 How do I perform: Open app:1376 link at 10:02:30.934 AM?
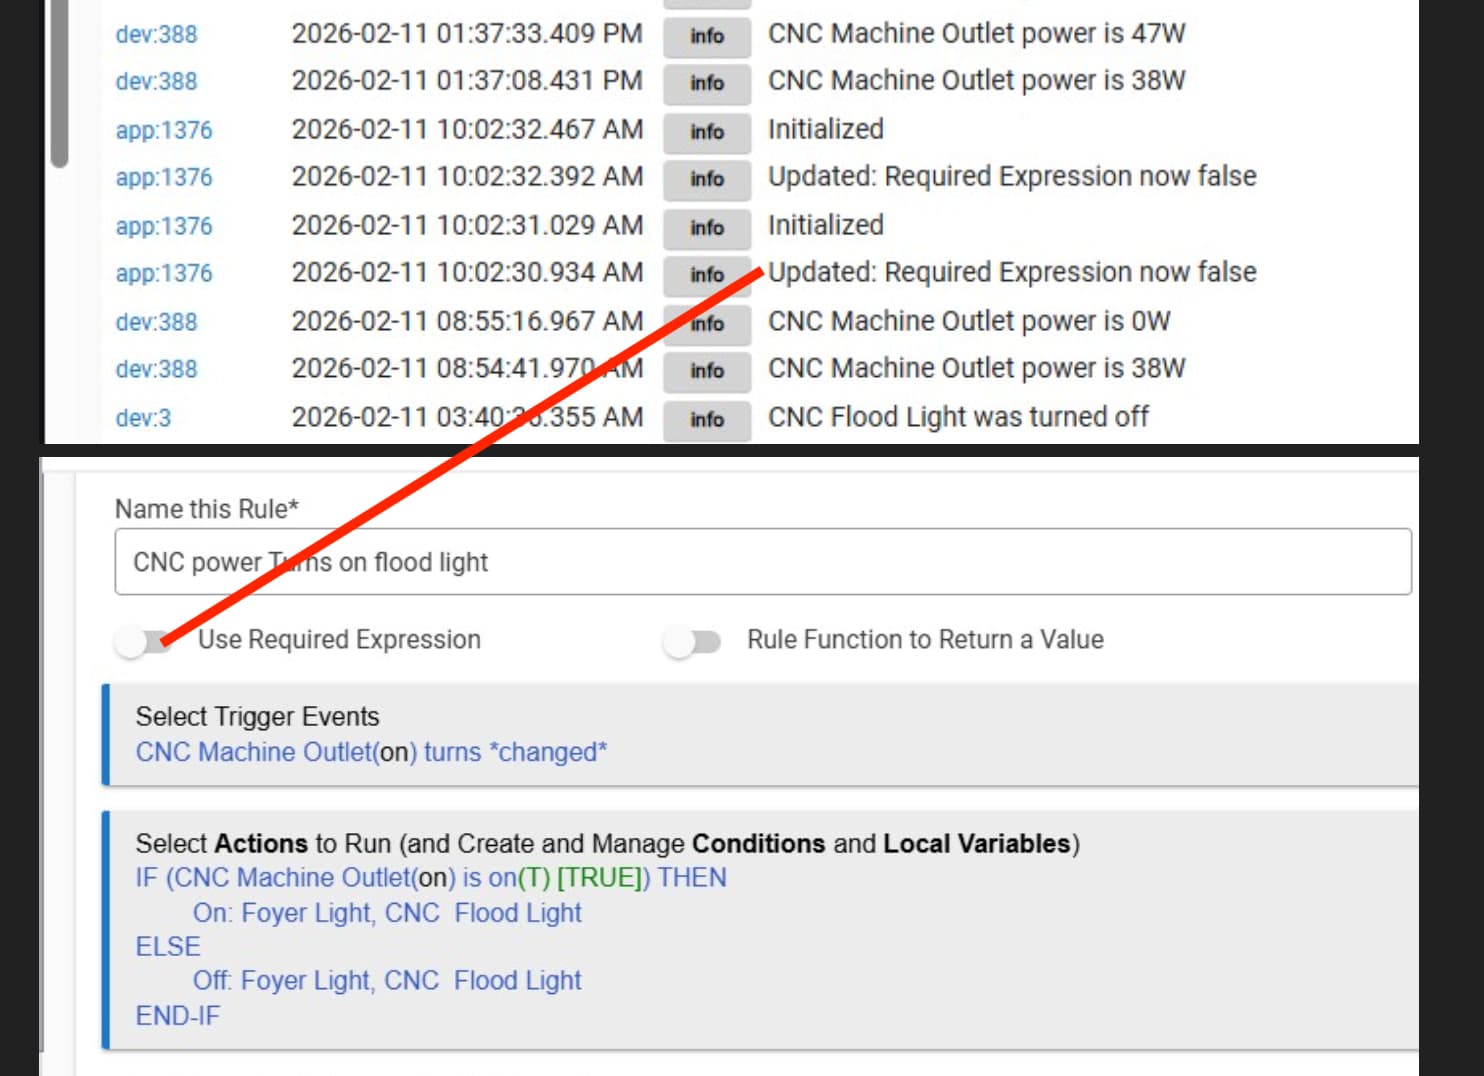pos(164,273)
